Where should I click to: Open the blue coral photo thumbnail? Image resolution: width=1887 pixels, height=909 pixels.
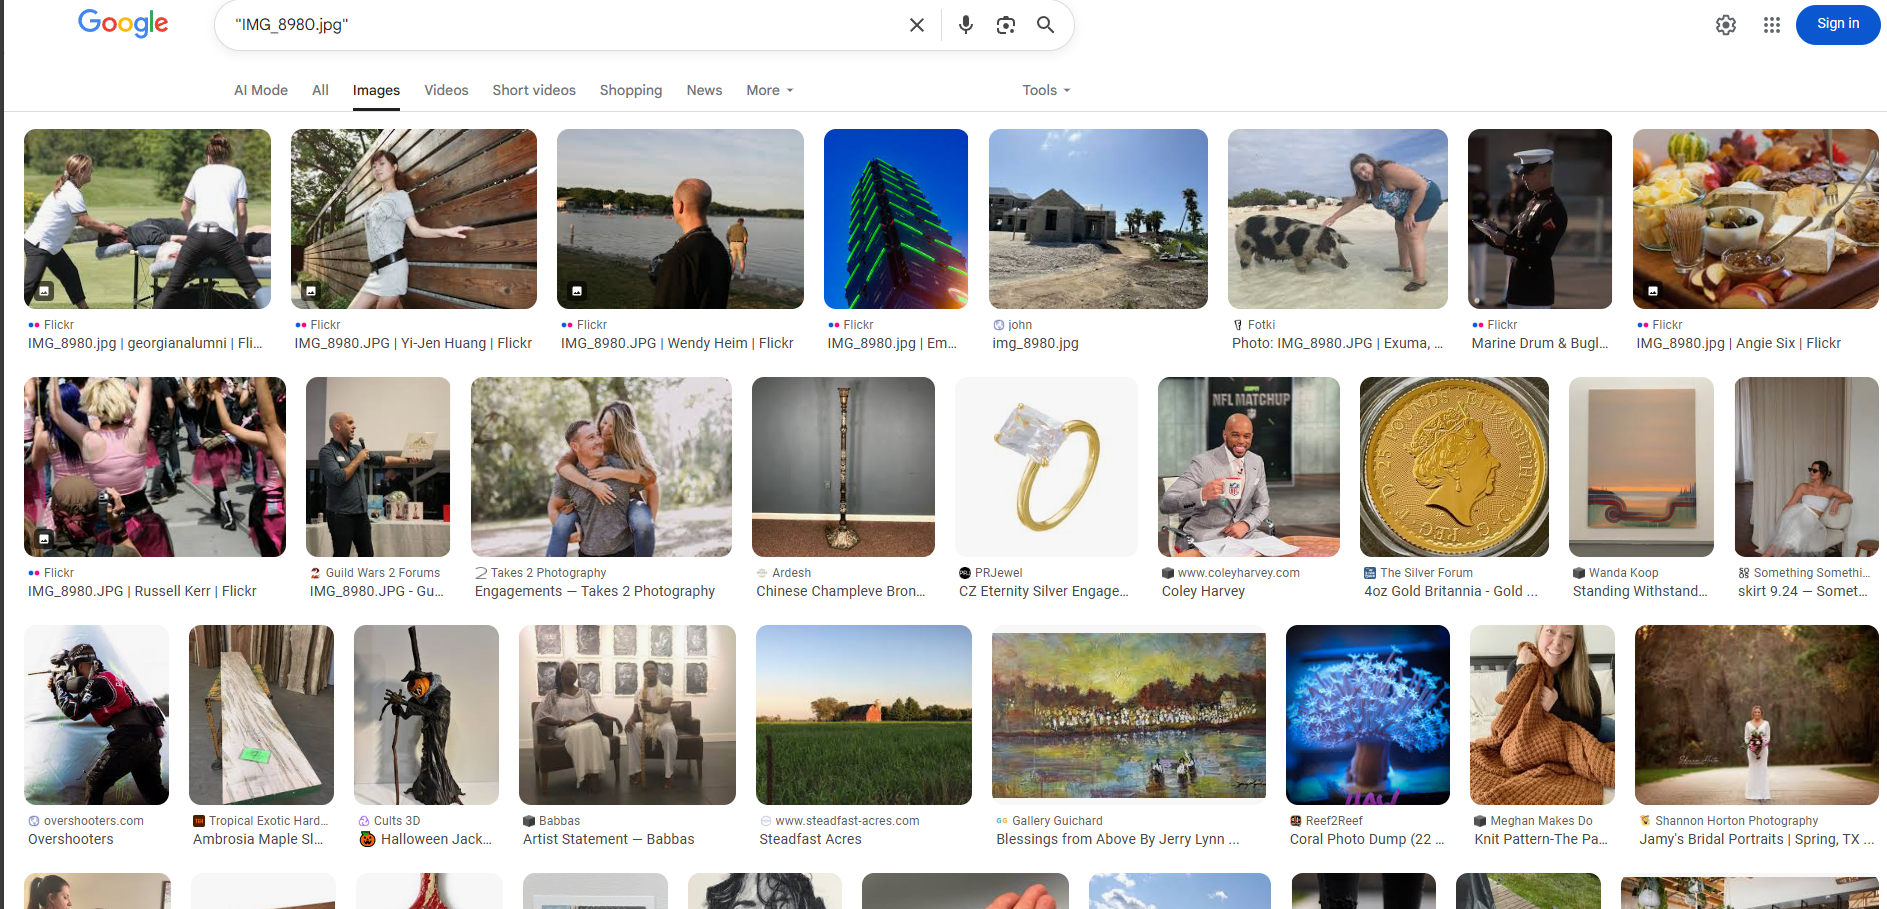(x=1368, y=715)
